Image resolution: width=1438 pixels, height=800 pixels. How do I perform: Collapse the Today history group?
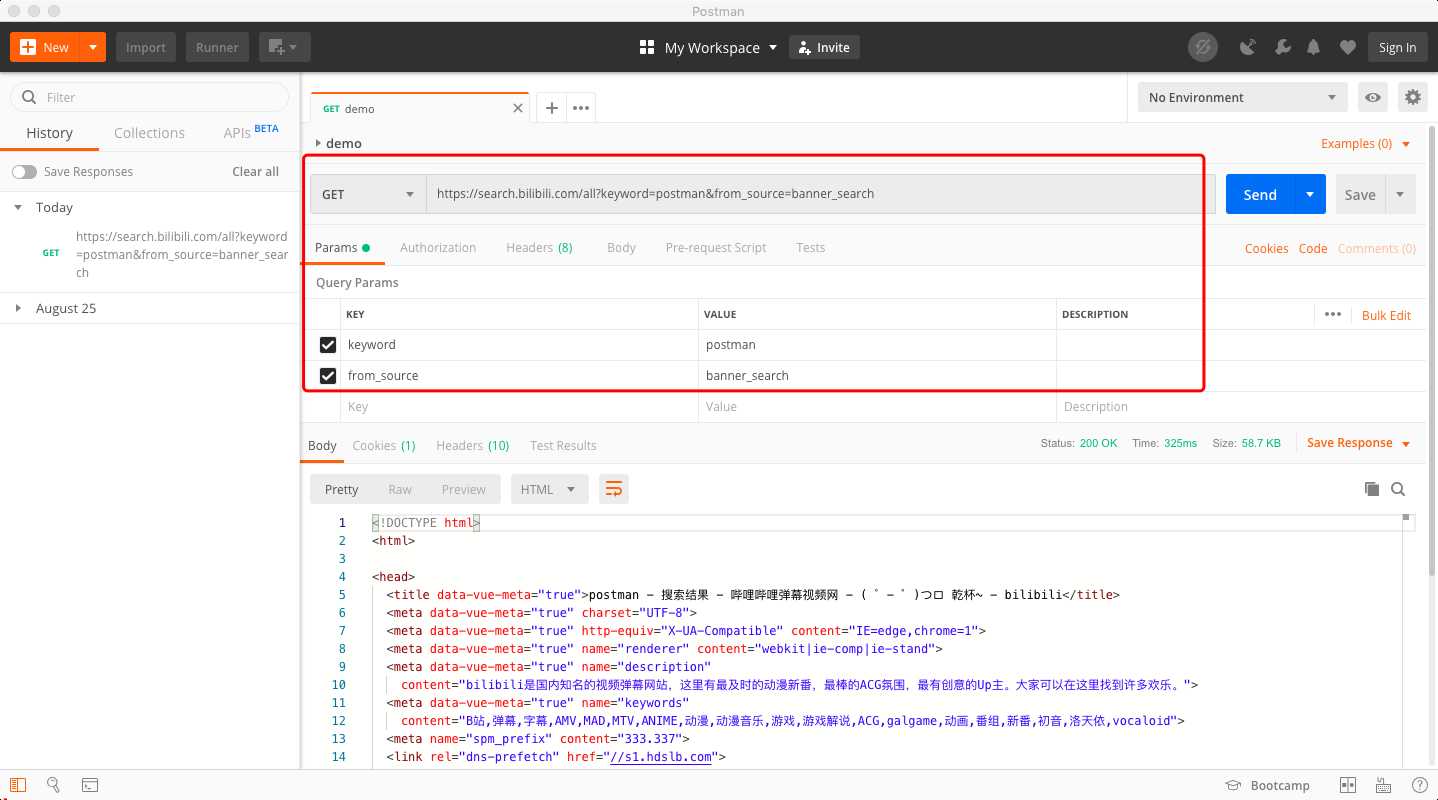click(18, 207)
